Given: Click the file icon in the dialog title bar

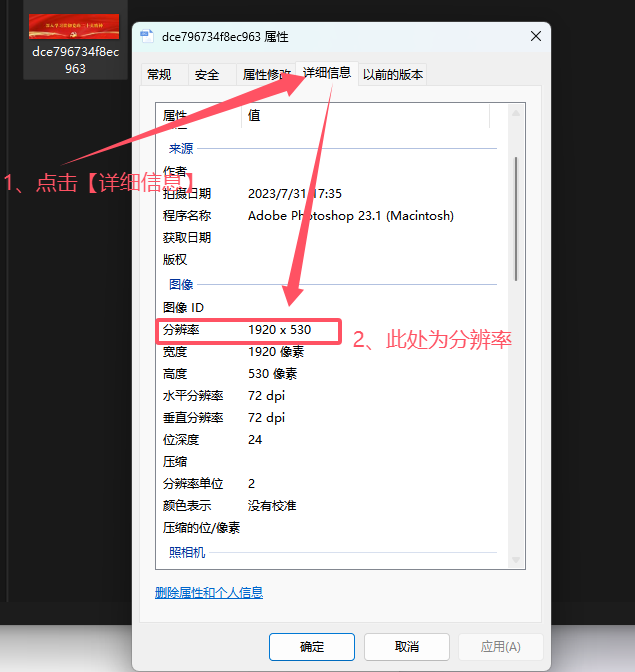Looking at the screenshot, I should tap(147, 36).
